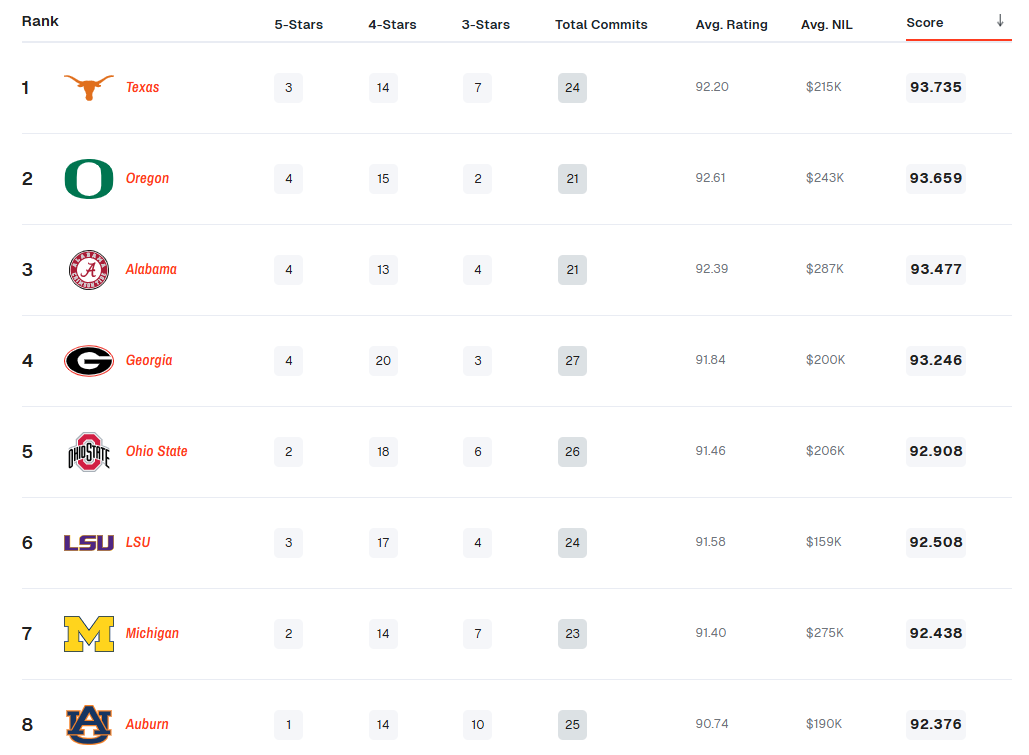Screen dimensions: 1029x755
Task: Open the Alabama team link
Action: coord(151,269)
